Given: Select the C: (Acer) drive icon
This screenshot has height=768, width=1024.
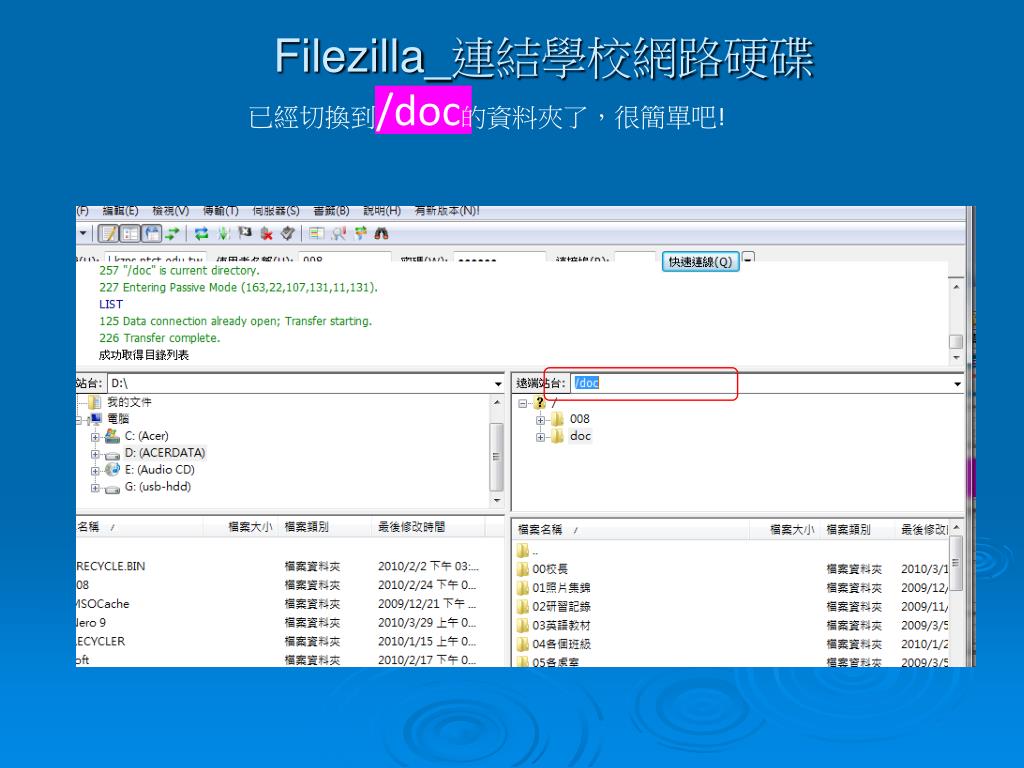Looking at the screenshot, I should pos(112,436).
